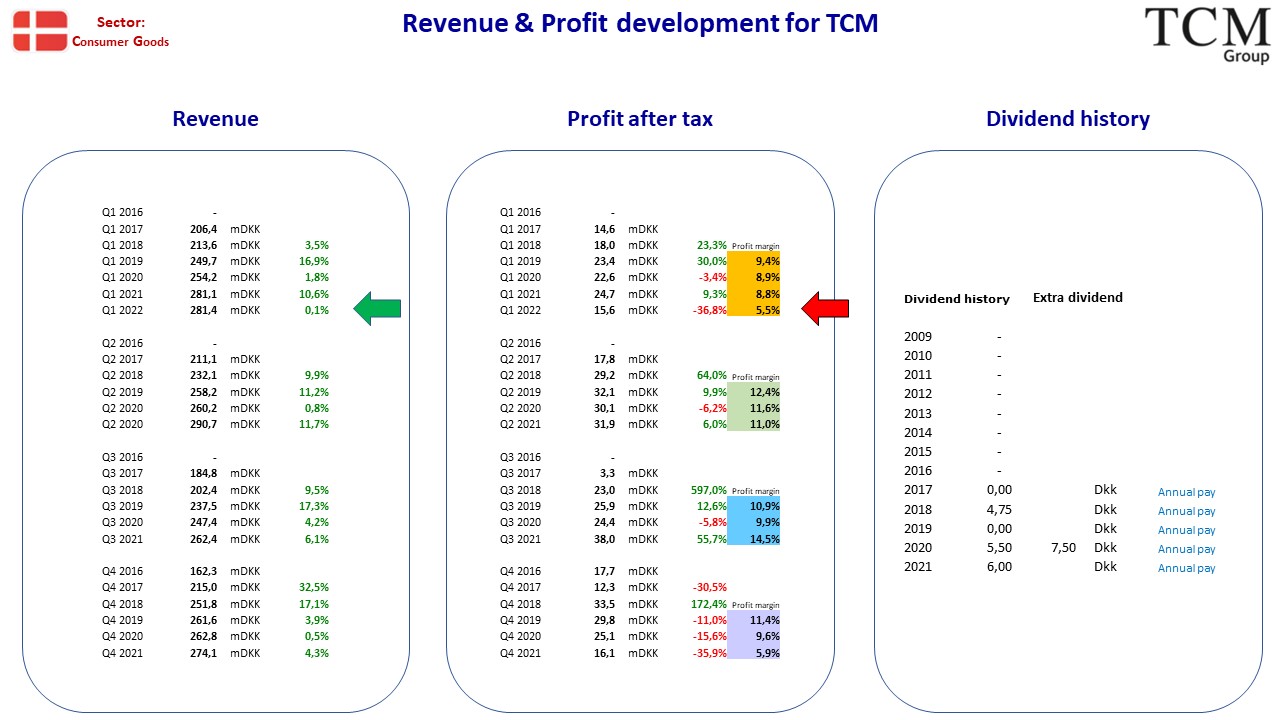Select the Revenue section heading
The height and width of the screenshot is (720, 1280).
pos(215,119)
